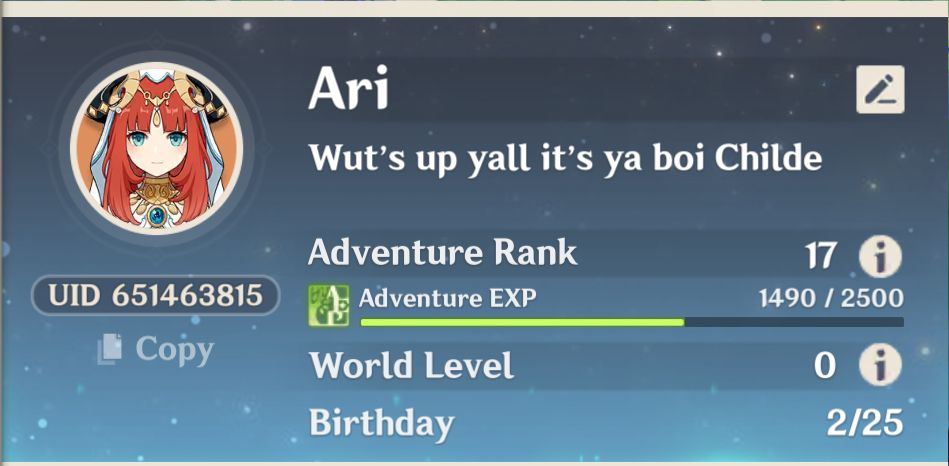This screenshot has width=949, height=466.
Task: Click the unfilled end of EXP bar
Action: tap(794, 322)
